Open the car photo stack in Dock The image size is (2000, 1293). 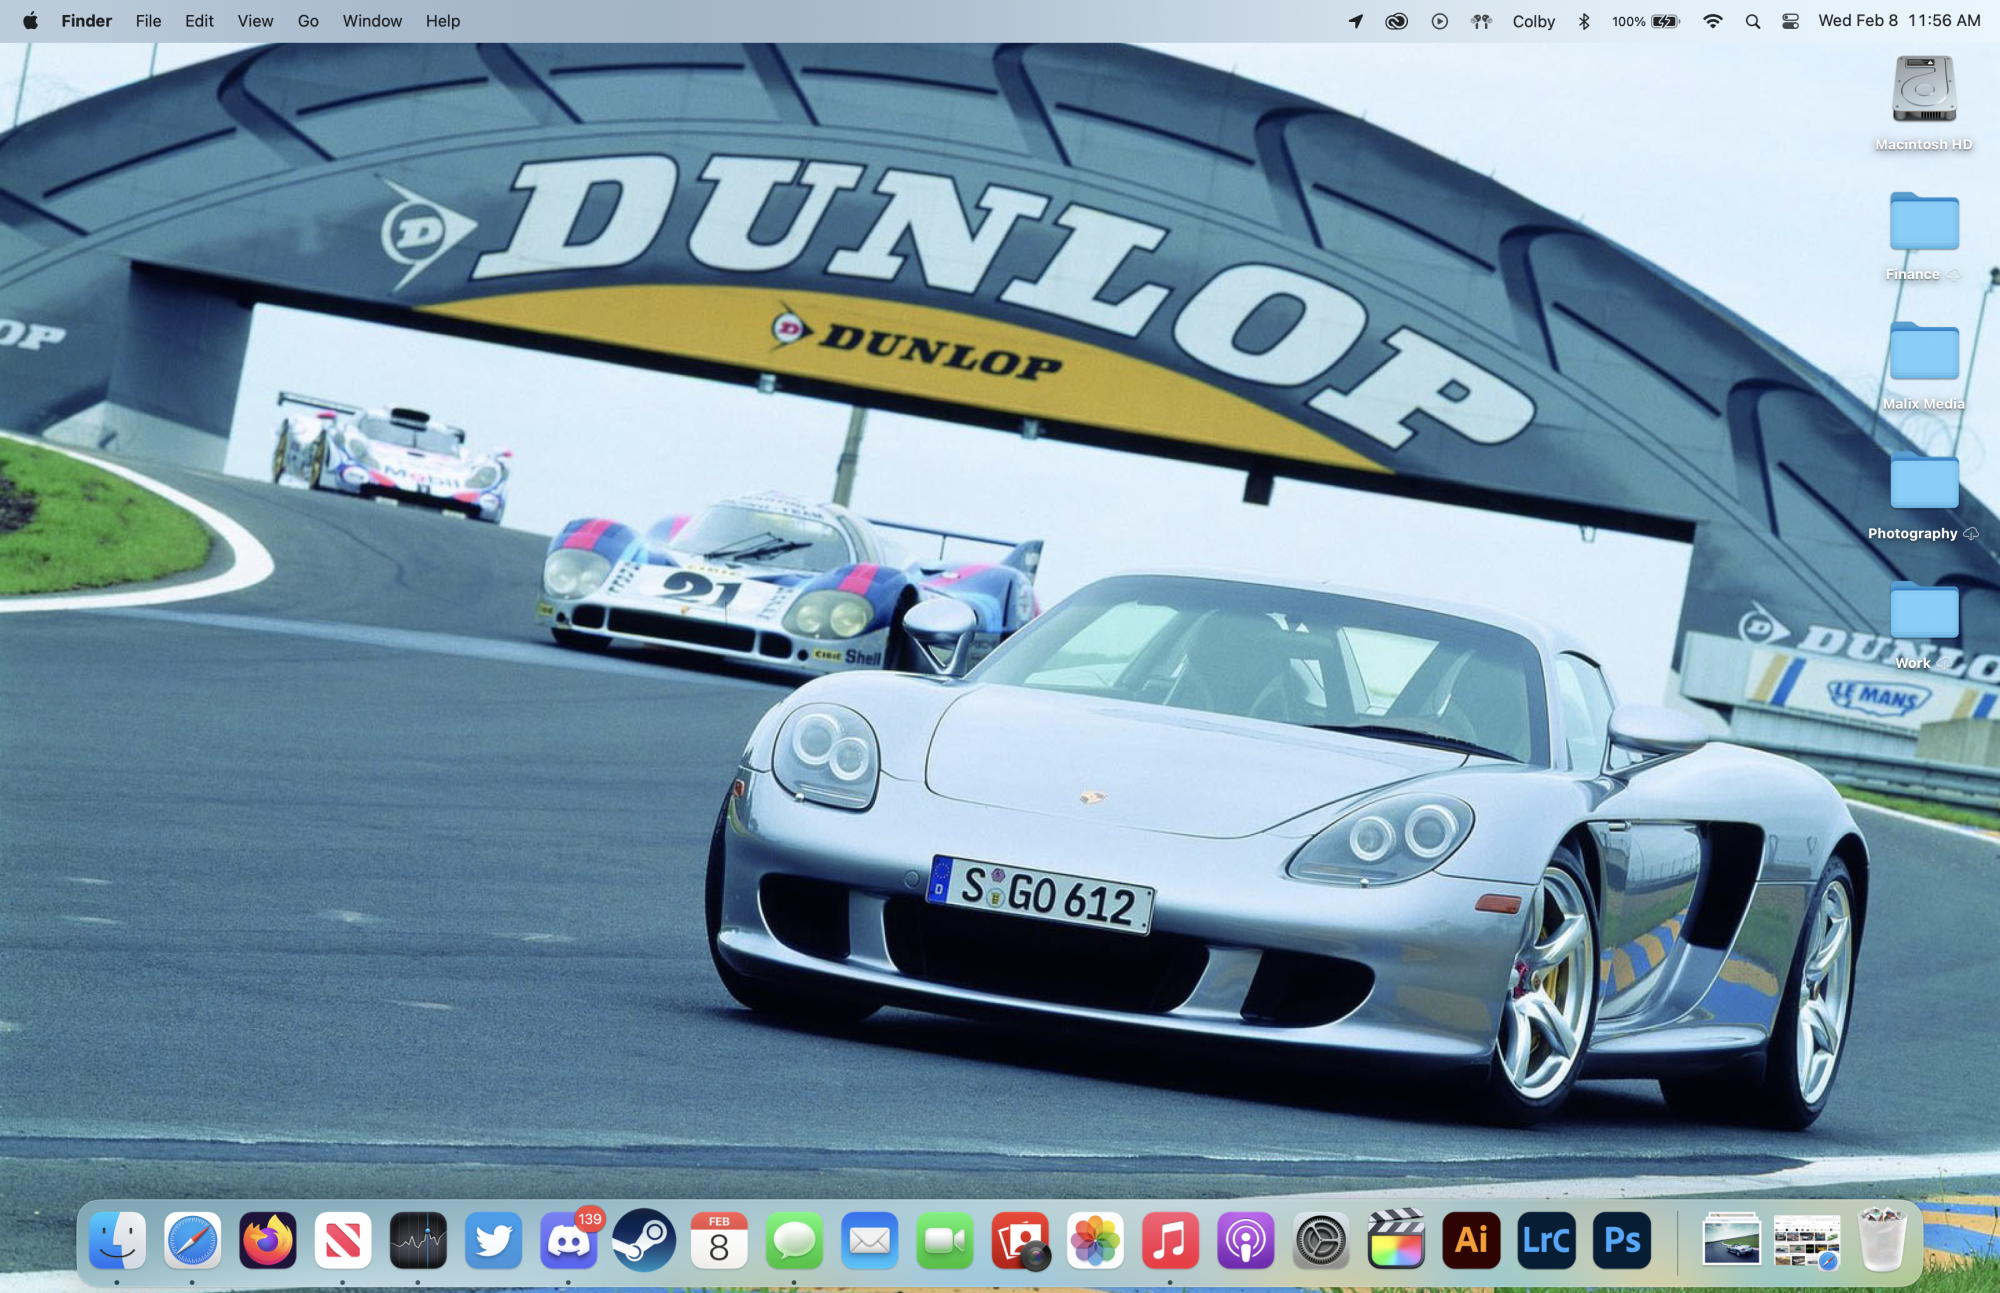(x=1731, y=1241)
